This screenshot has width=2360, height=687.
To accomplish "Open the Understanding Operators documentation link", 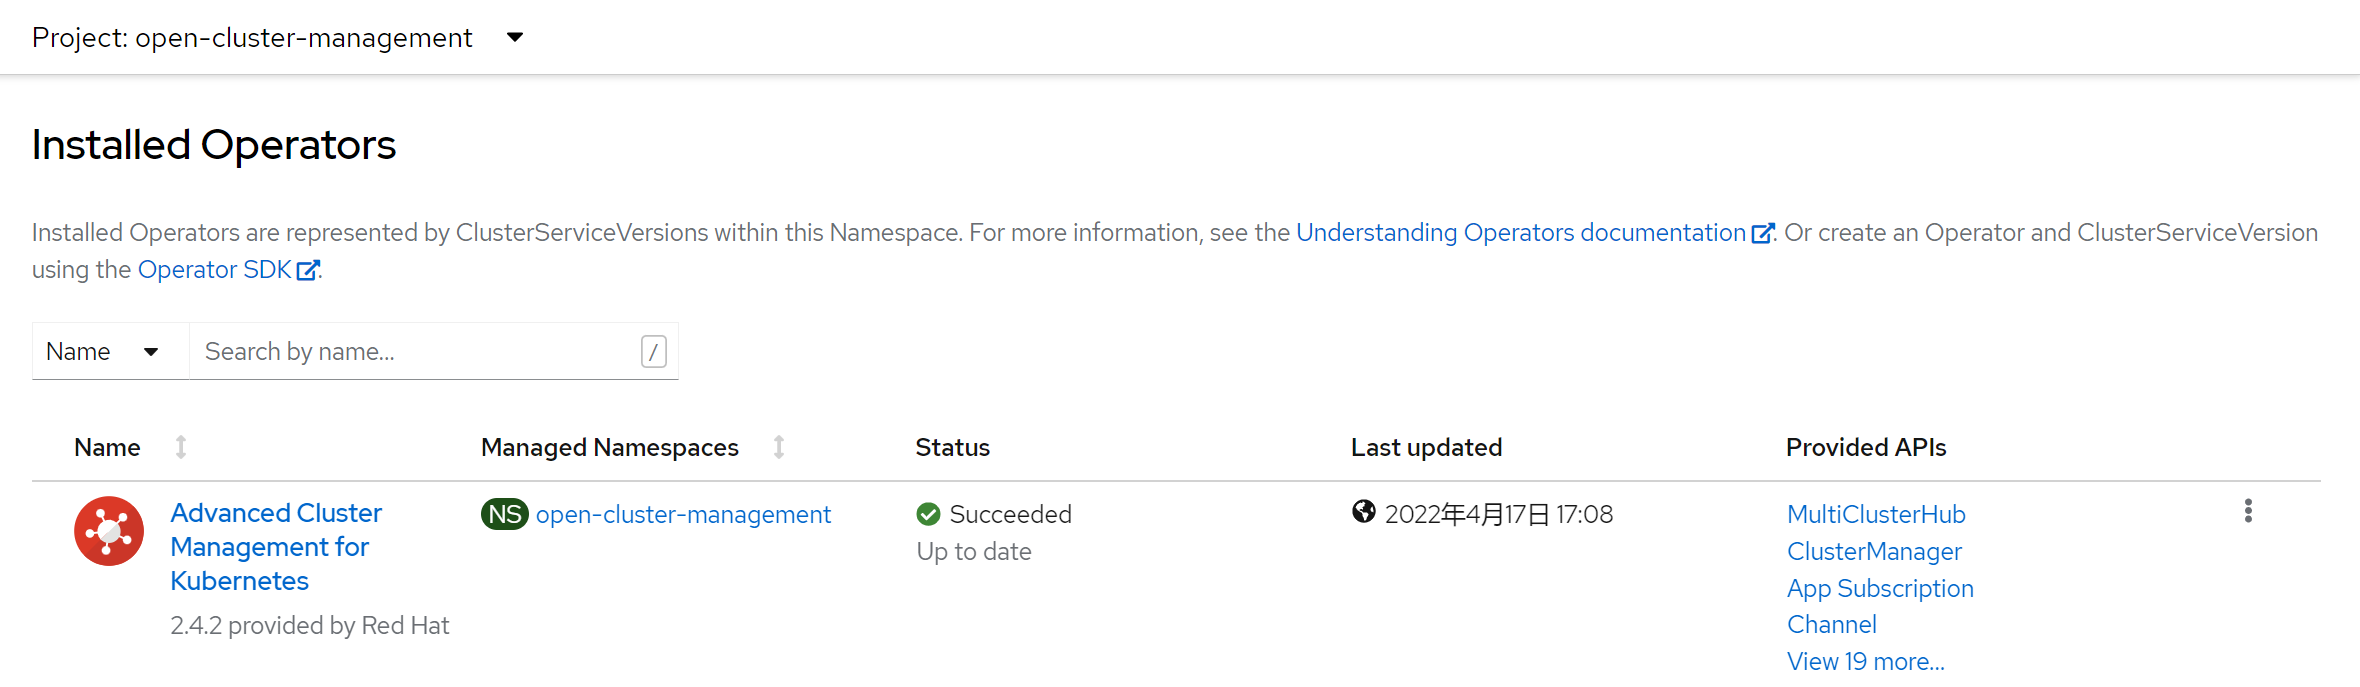I will (x=1520, y=232).
